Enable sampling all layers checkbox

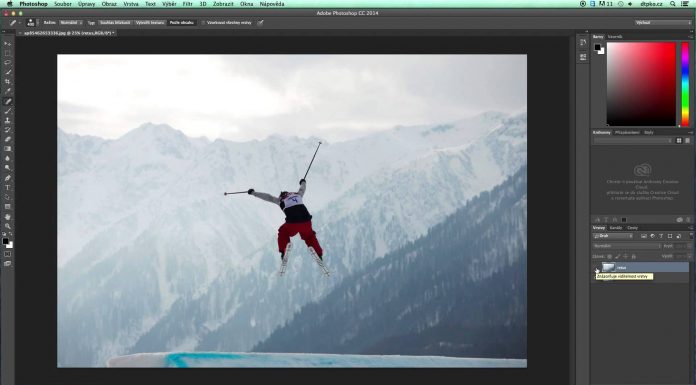[x=203, y=23]
